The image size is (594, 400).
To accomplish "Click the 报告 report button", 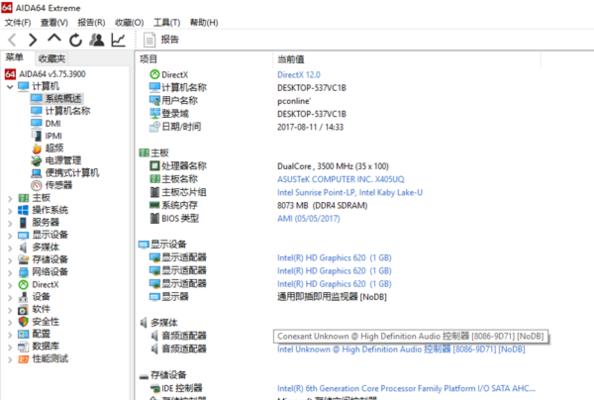I will pyautogui.click(x=161, y=40).
